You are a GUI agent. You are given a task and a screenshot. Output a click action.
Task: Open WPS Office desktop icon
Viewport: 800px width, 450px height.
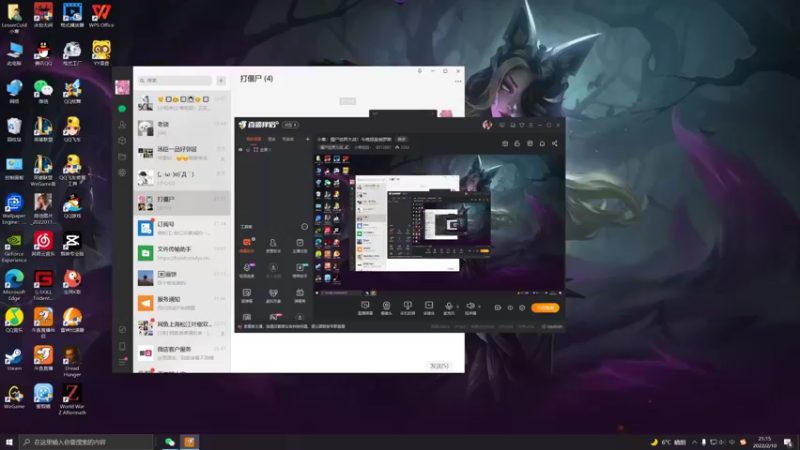pos(101,15)
